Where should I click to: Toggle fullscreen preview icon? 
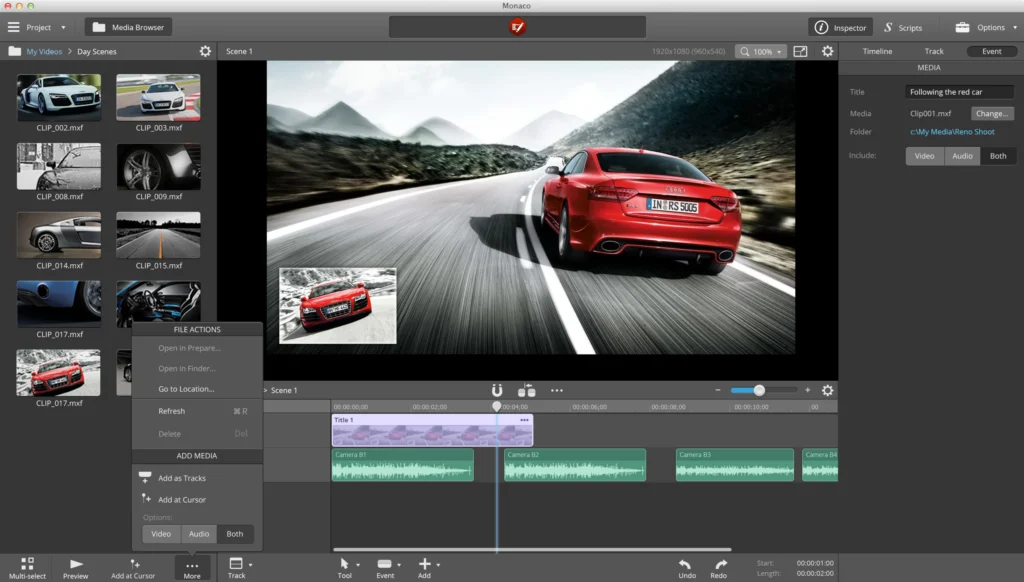tap(800, 51)
